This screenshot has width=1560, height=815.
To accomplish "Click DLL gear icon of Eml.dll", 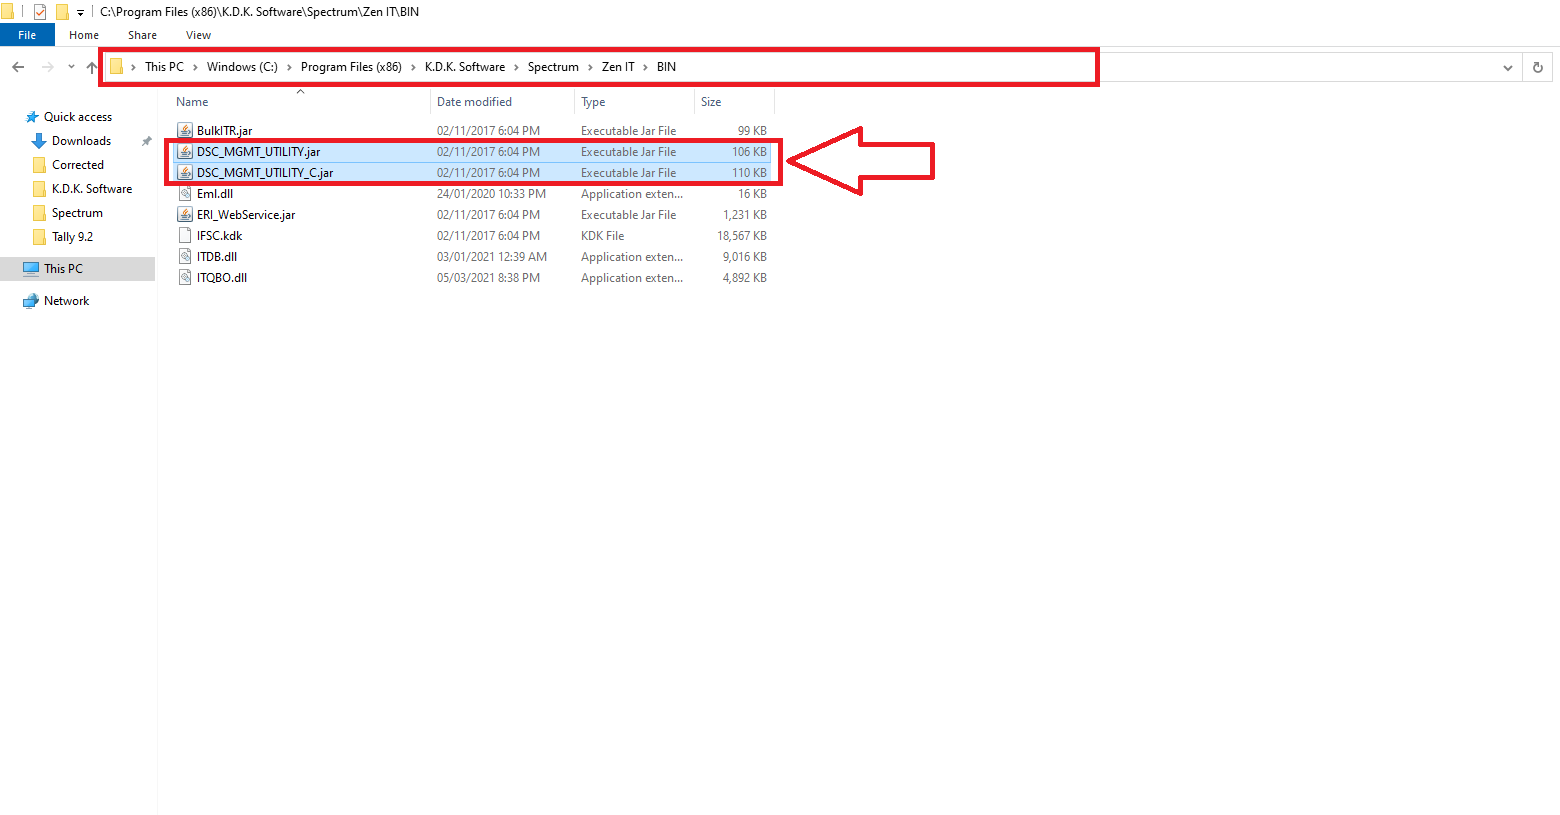I will coord(185,194).
